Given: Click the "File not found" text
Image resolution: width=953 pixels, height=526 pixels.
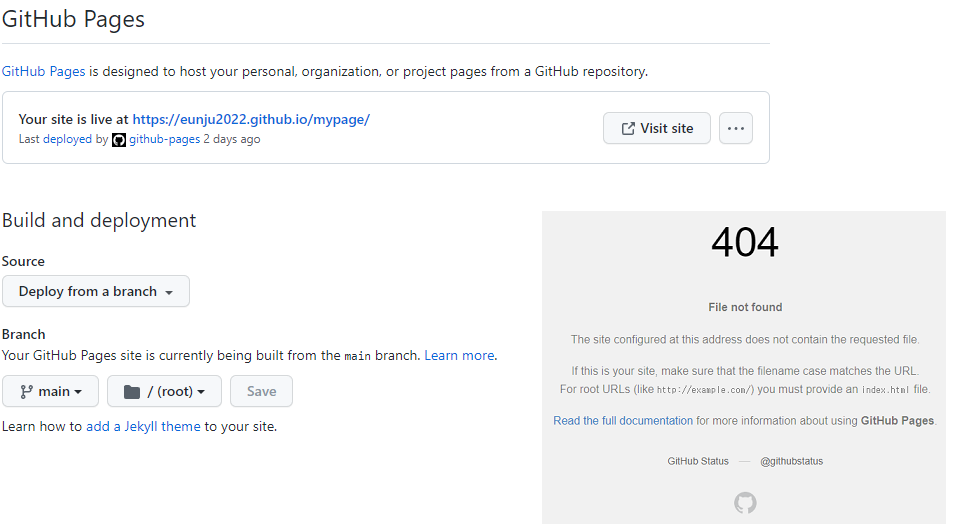Looking at the screenshot, I should [745, 307].
